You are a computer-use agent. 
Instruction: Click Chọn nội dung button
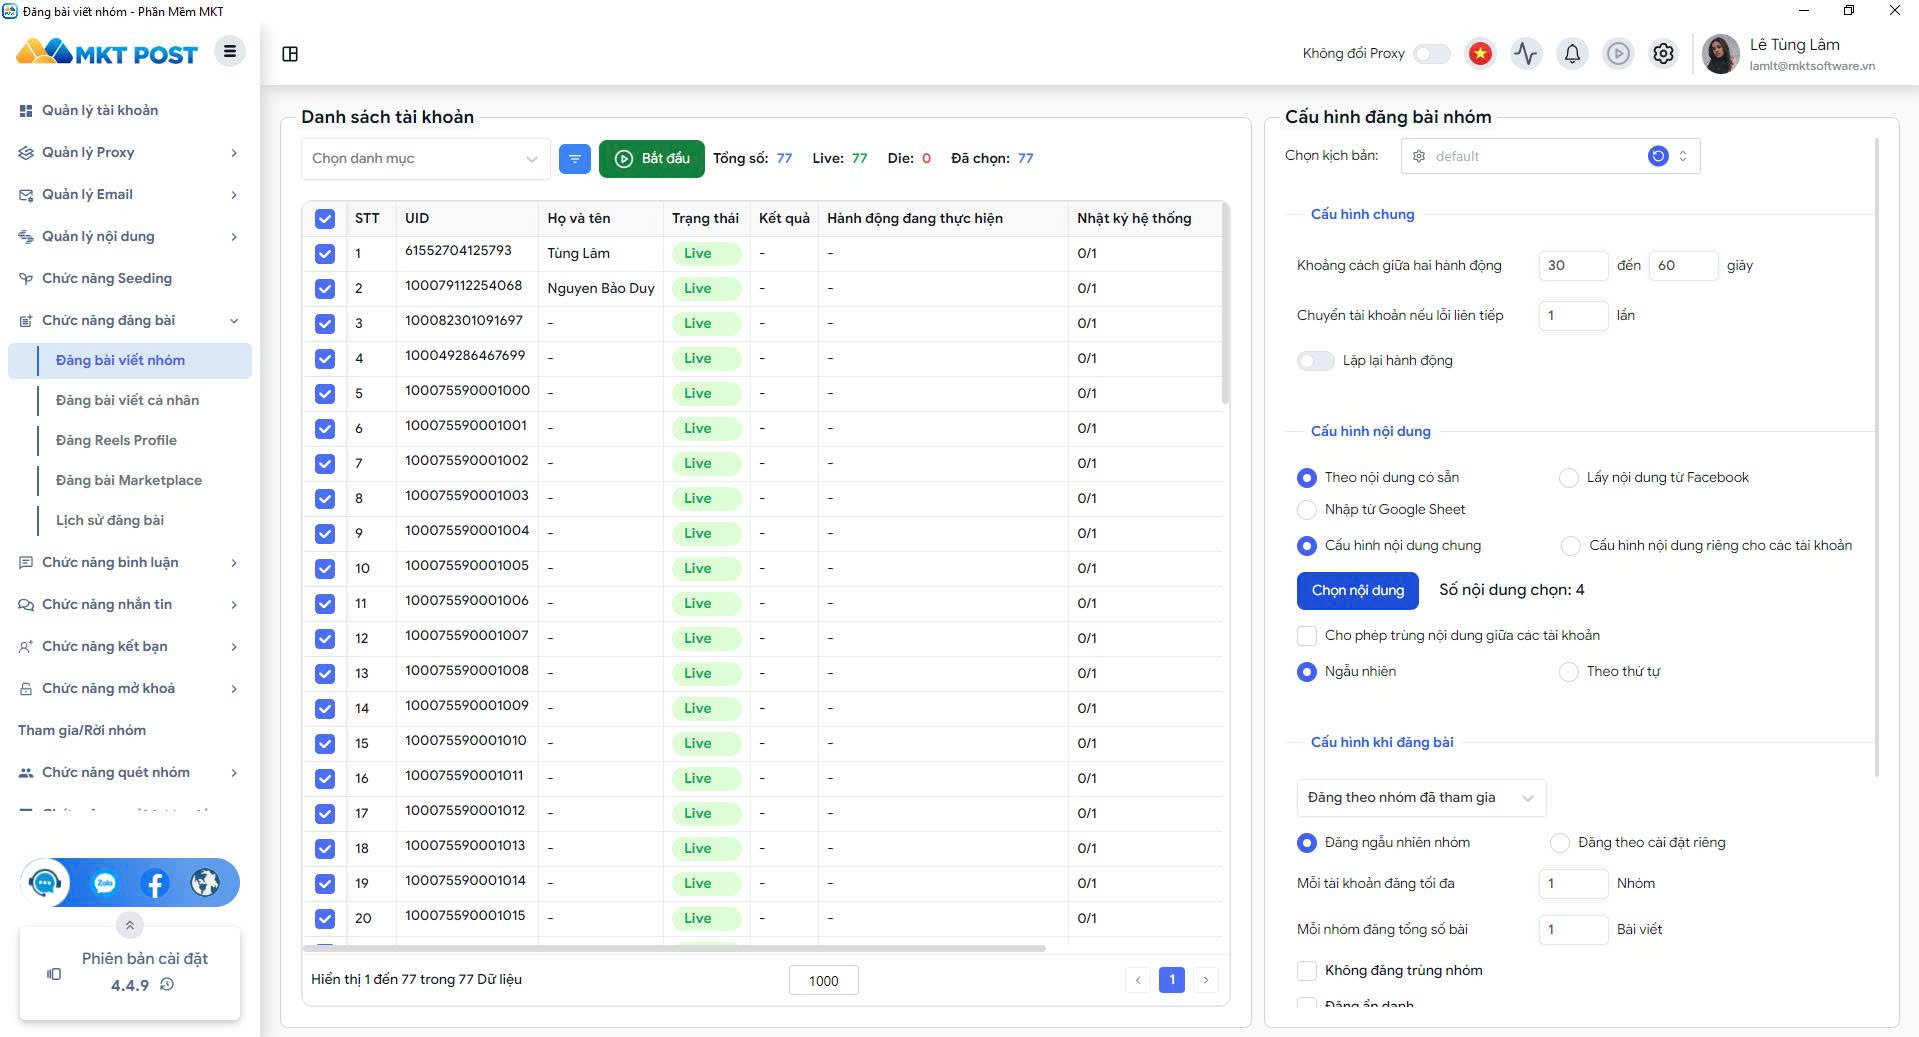click(1358, 590)
